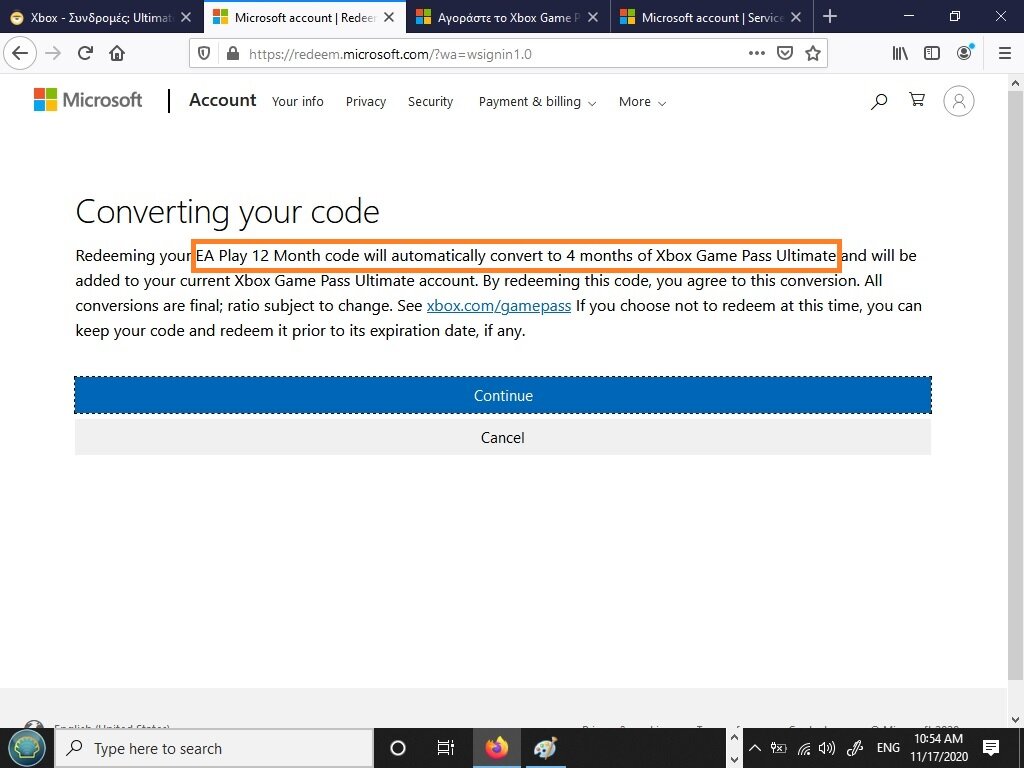Close the Microsoft account Services tab
This screenshot has height=768, width=1024.
(796, 18)
